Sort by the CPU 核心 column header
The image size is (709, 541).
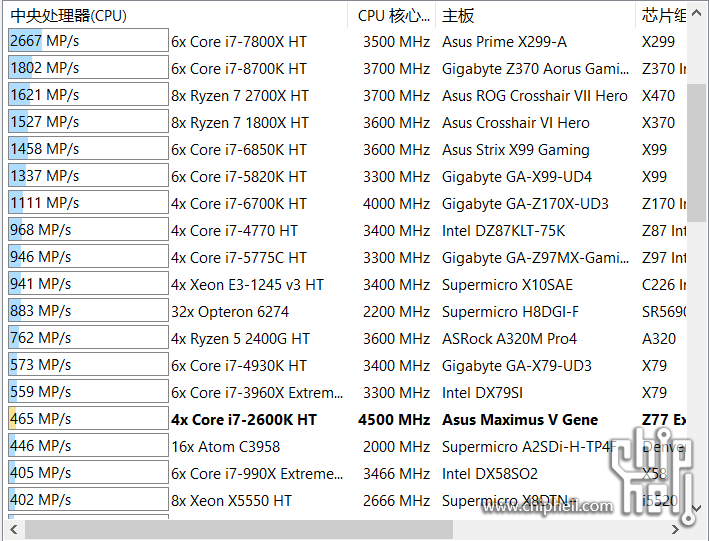click(x=392, y=16)
